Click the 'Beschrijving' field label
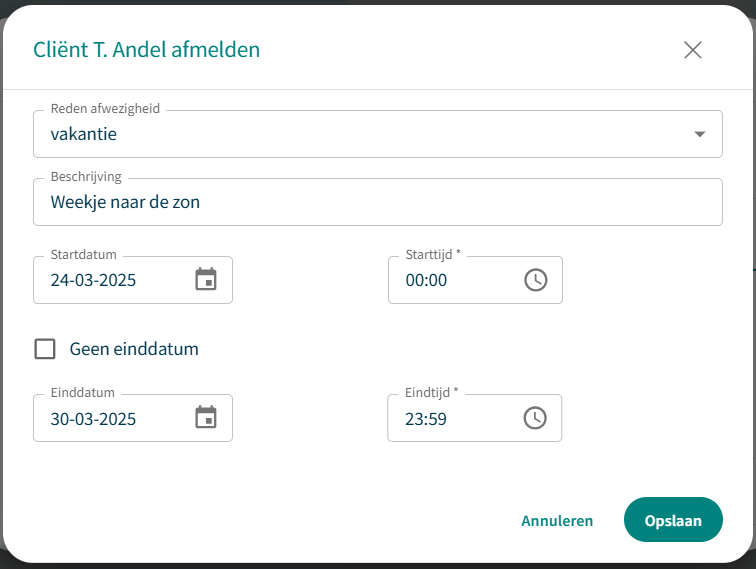The width and height of the screenshot is (756, 569). [86, 176]
